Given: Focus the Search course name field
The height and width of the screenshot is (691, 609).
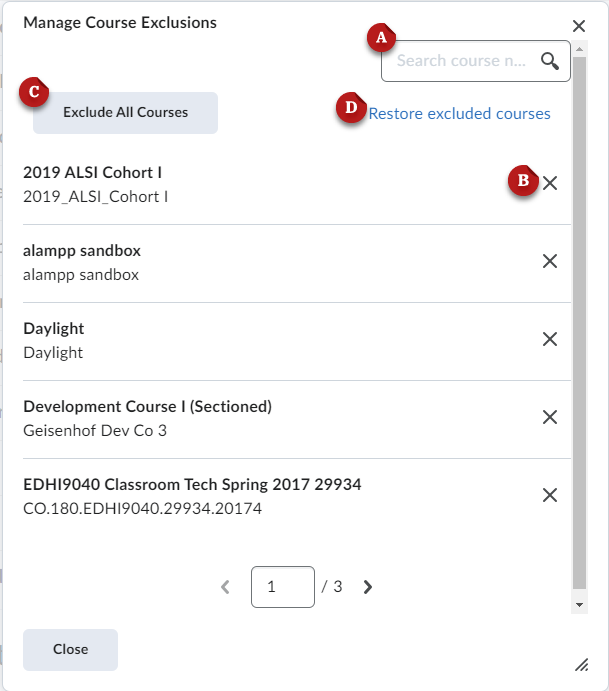Looking at the screenshot, I should point(460,61).
